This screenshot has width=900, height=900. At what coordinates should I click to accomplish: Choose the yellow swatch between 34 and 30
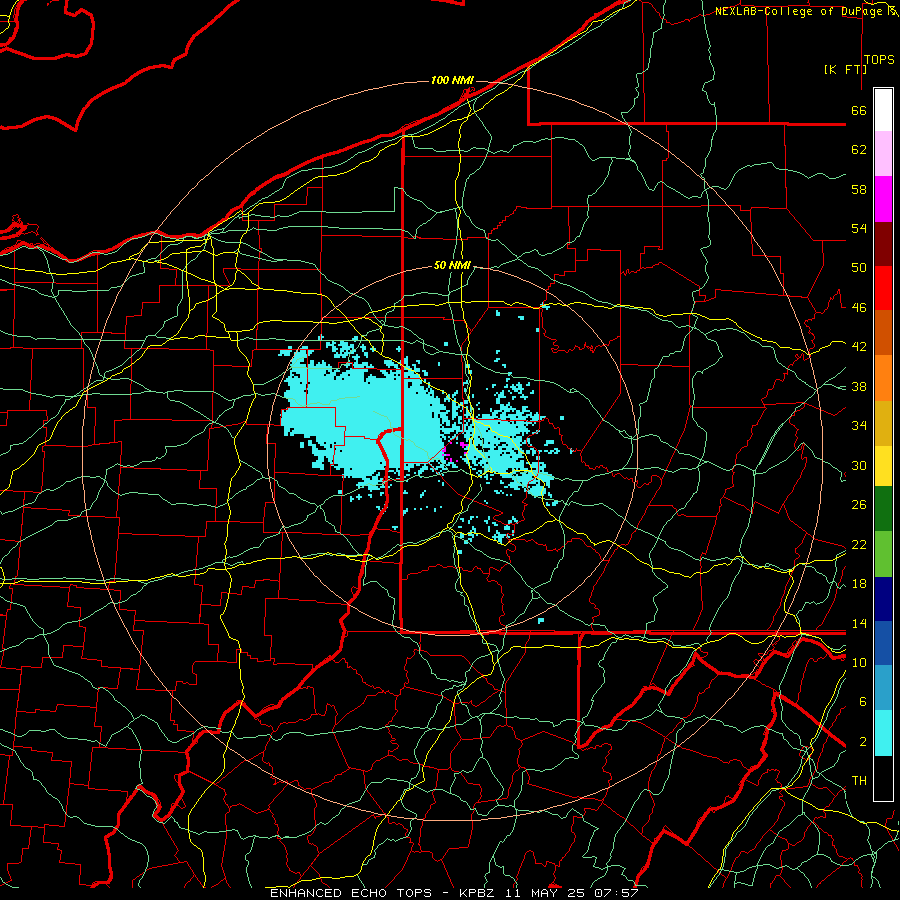(x=883, y=465)
